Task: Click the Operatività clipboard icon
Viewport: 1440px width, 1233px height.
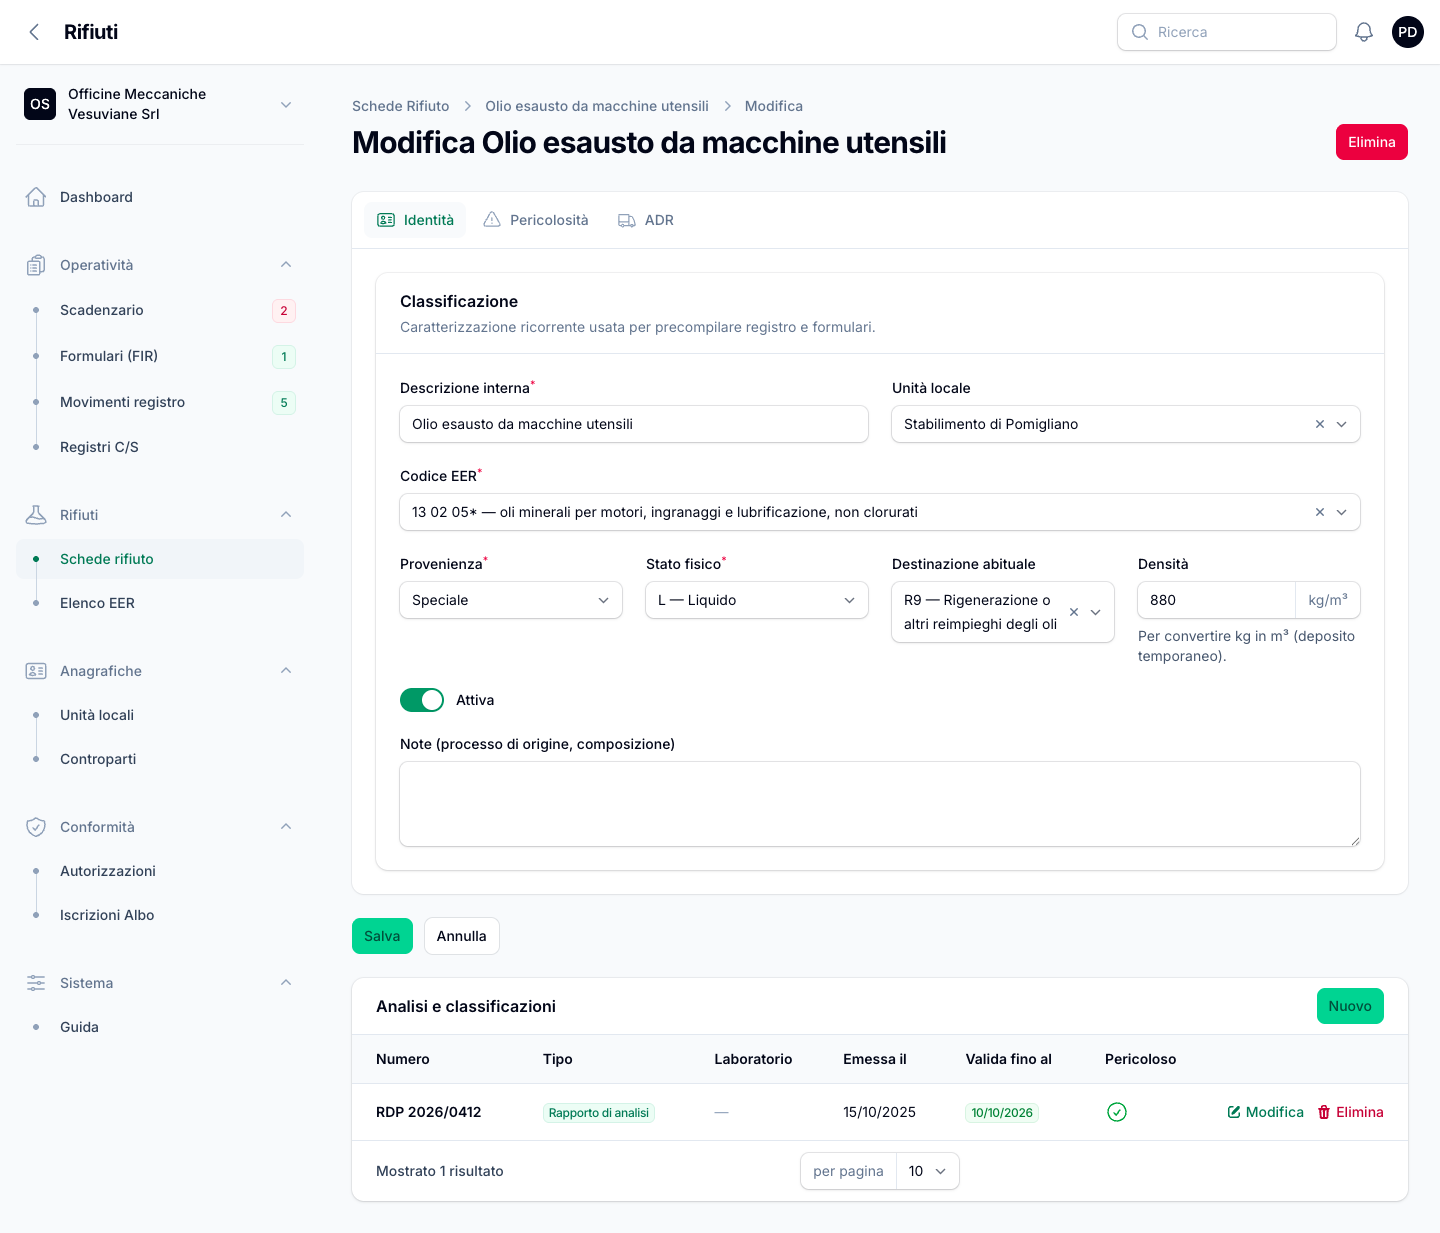Action: (x=36, y=265)
